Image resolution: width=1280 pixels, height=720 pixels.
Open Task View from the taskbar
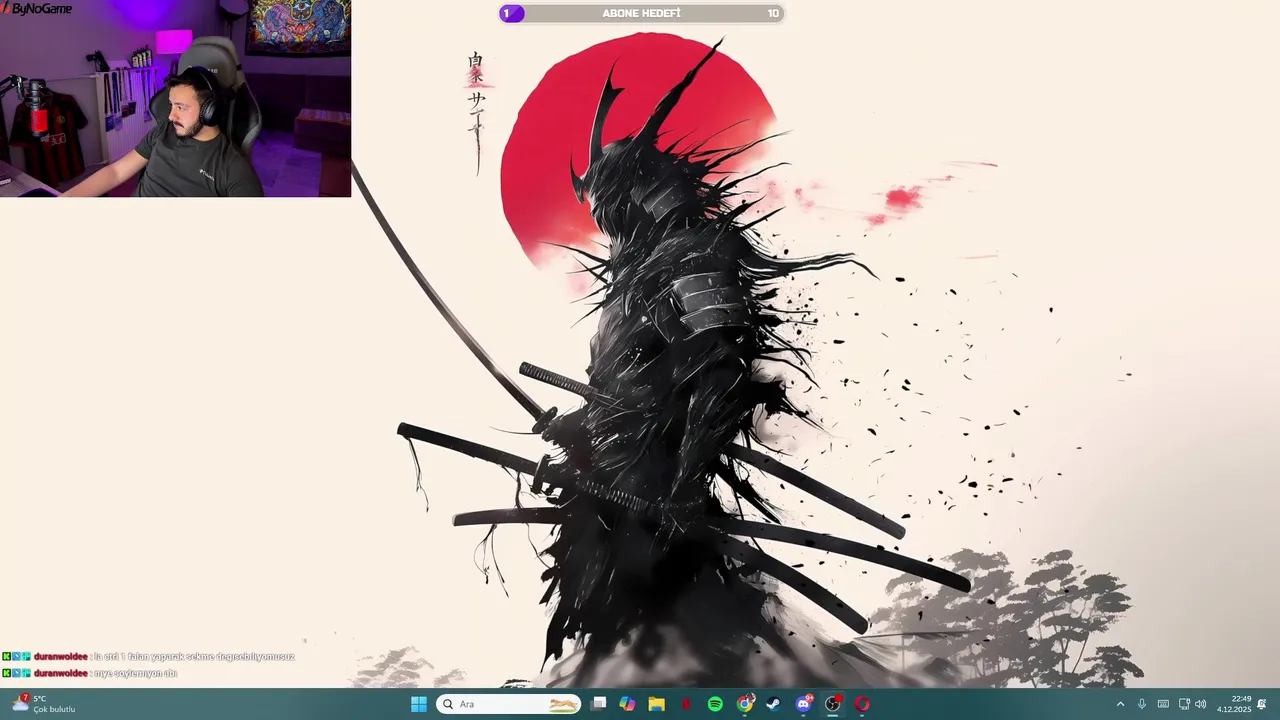pyautogui.click(x=598, y=704)
